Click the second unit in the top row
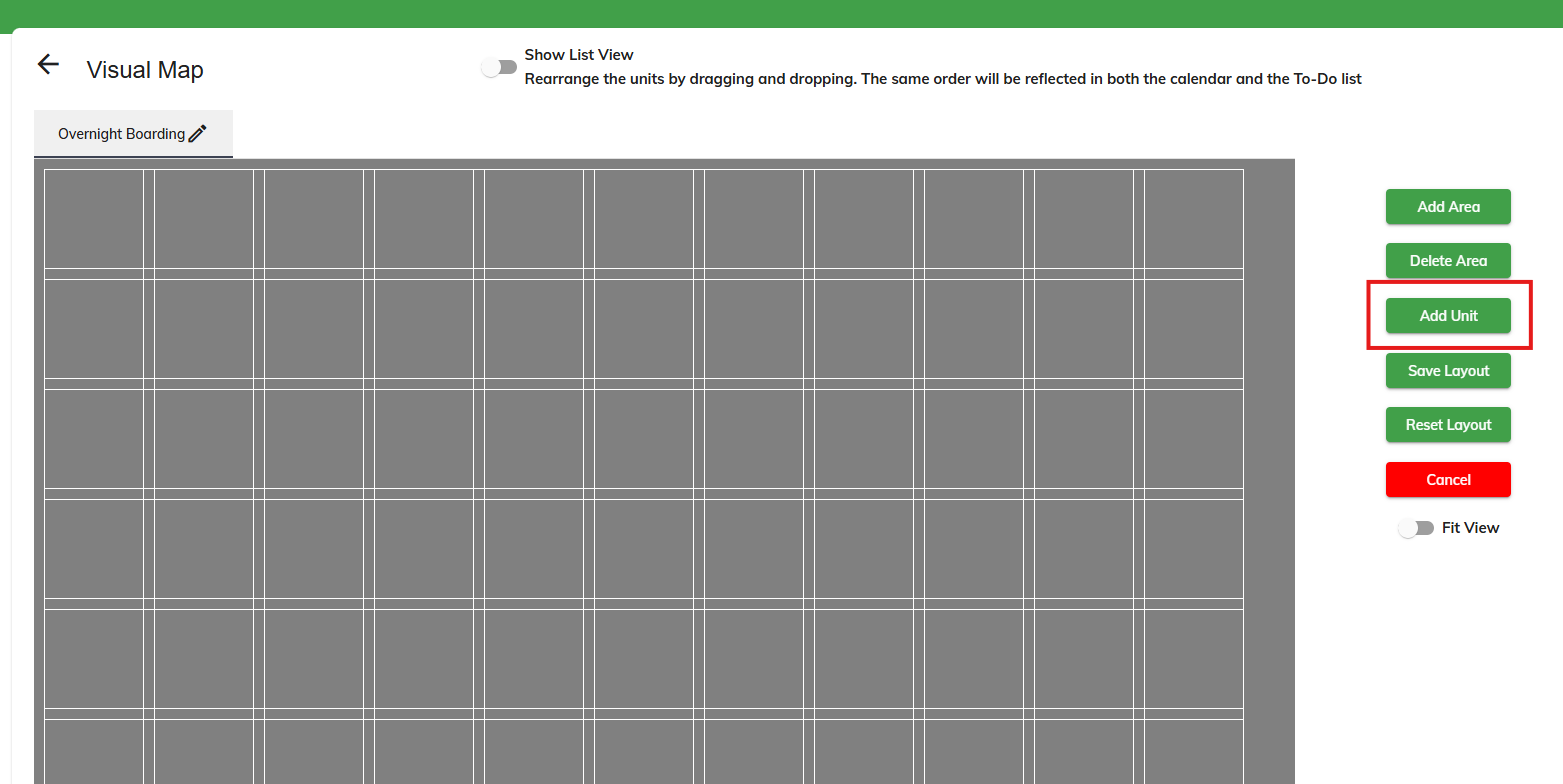Screen dimensions: 1563x784 pyautogui.click(x=204, y=220)
